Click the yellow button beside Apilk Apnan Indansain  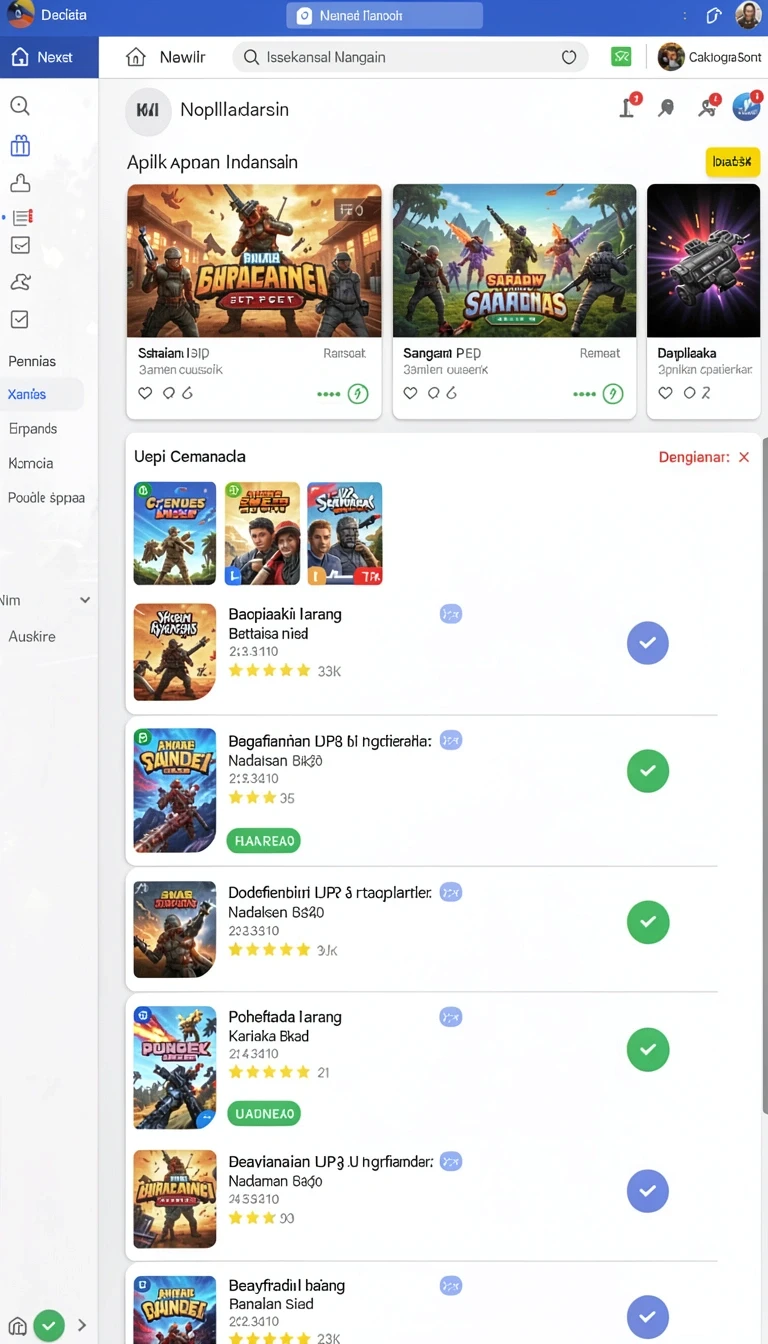(732, 162)
